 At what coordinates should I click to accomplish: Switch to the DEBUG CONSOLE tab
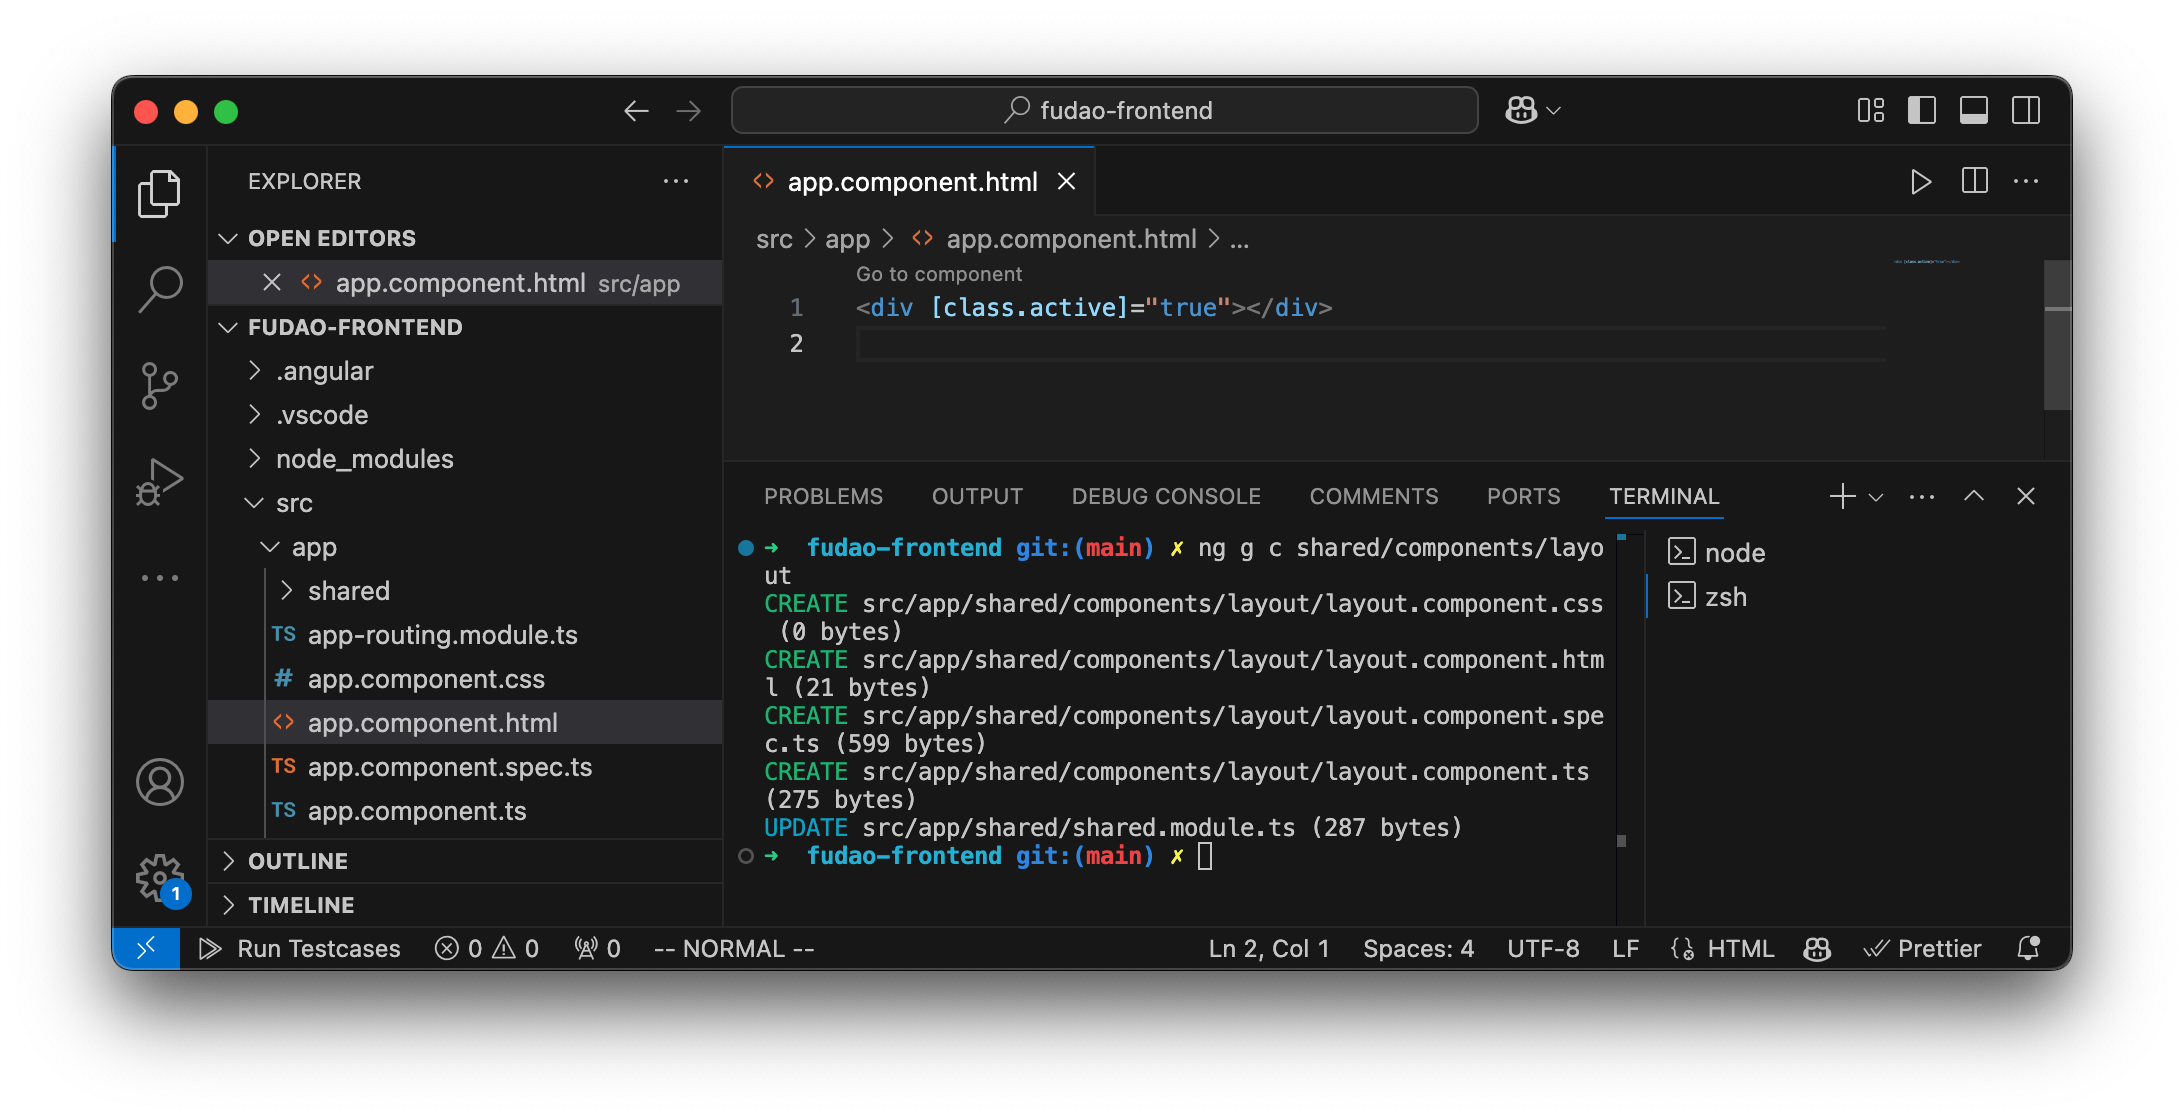click(1165, 496)
